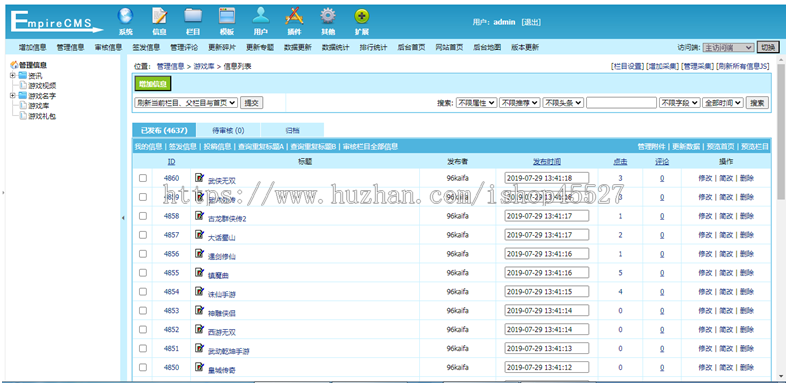This screenshot has height=385, width=788.
Task: Open the 访问端 主访问端 dropdown
Action: [728, 47]
